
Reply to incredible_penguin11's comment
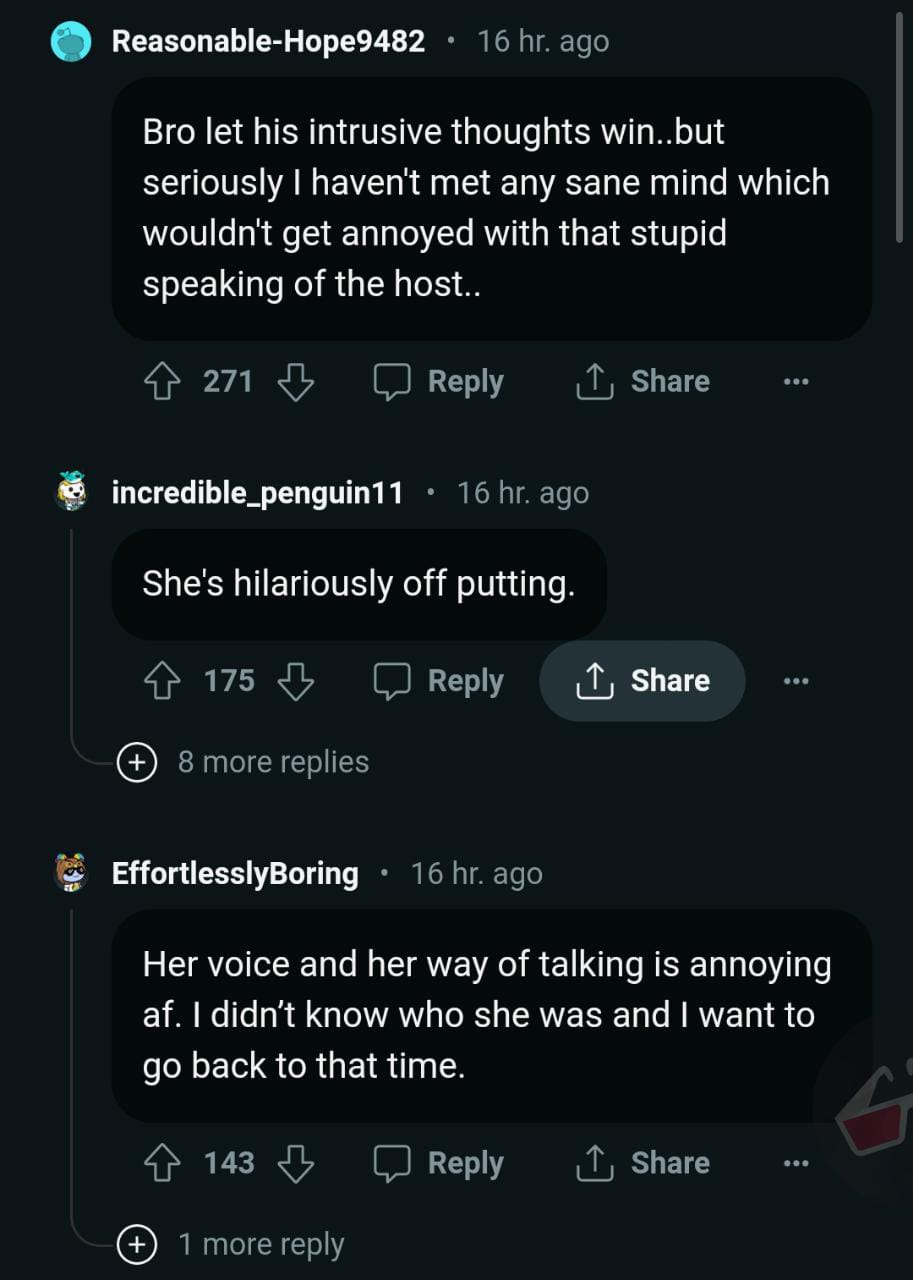[x=439, y=681]
